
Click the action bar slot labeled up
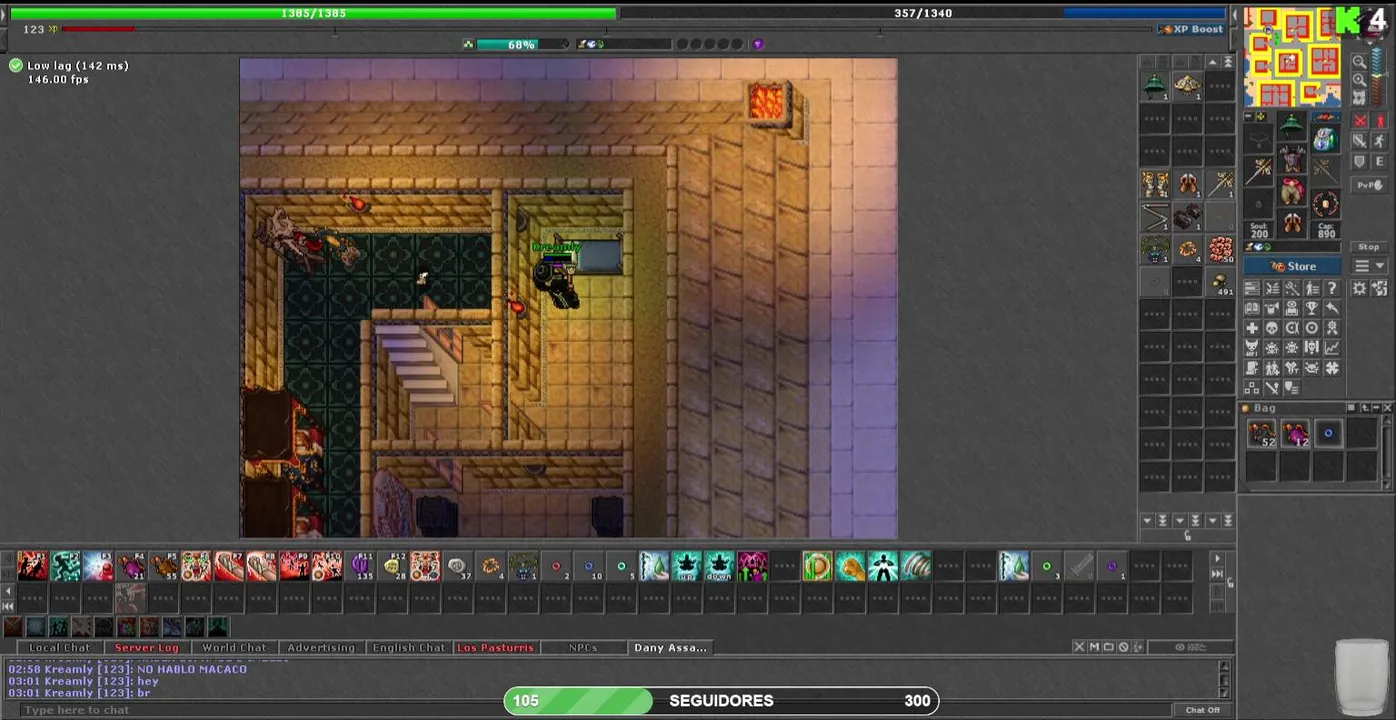click(687, 566)
